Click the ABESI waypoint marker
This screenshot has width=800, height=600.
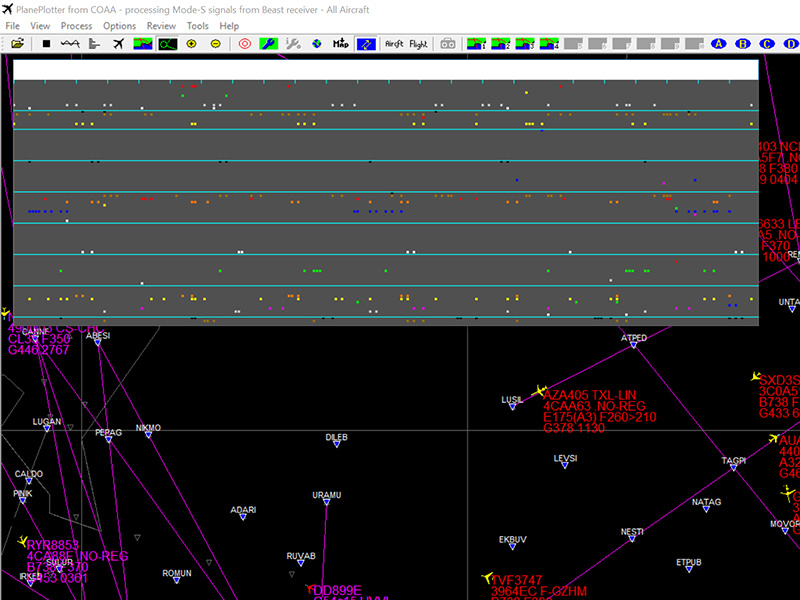(97, 342)
